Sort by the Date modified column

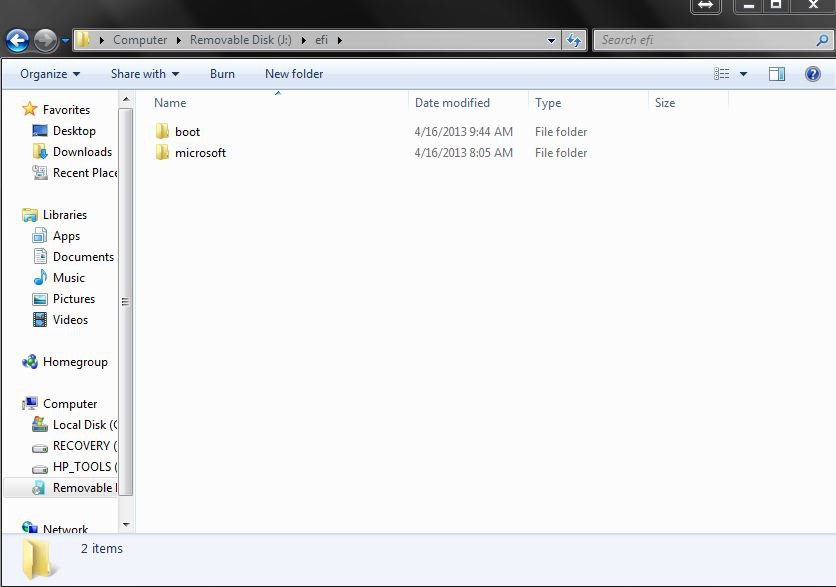[x=453, y=103]
